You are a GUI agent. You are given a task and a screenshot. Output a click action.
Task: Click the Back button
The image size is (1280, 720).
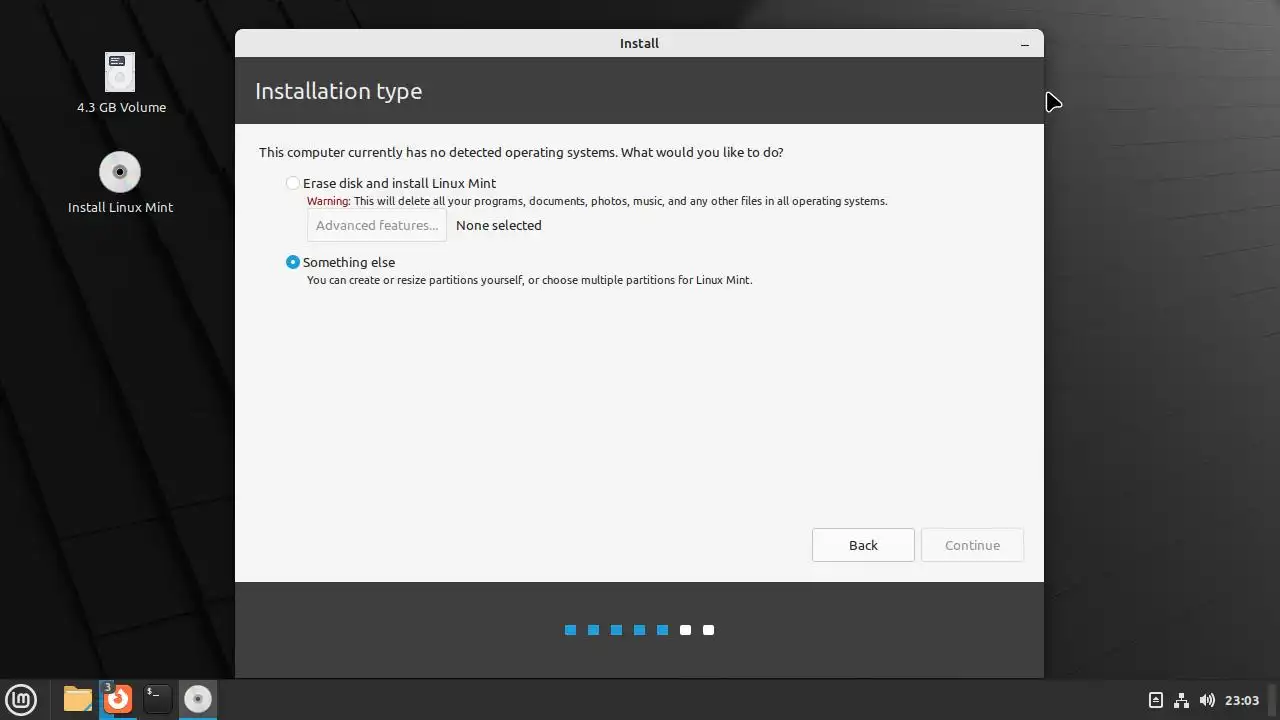(863, 545)
